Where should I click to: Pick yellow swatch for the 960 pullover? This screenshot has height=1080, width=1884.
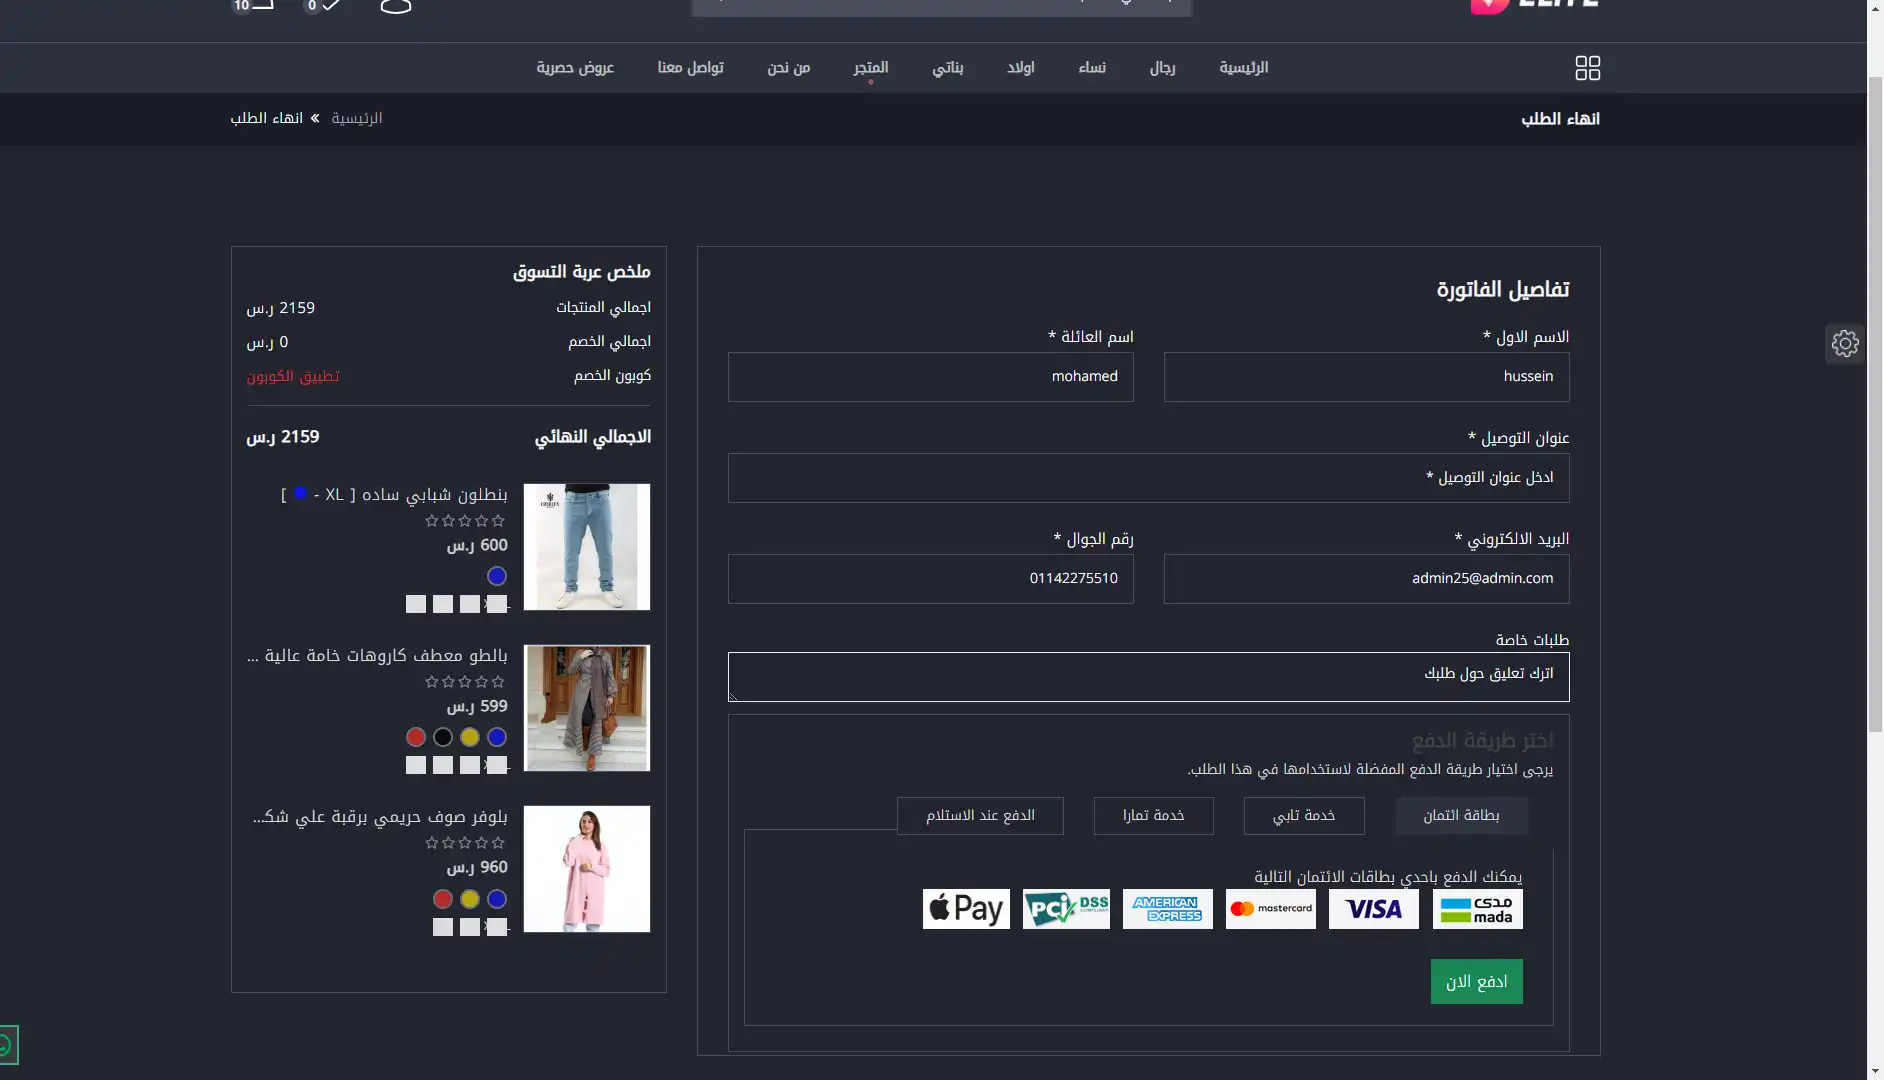470,899
